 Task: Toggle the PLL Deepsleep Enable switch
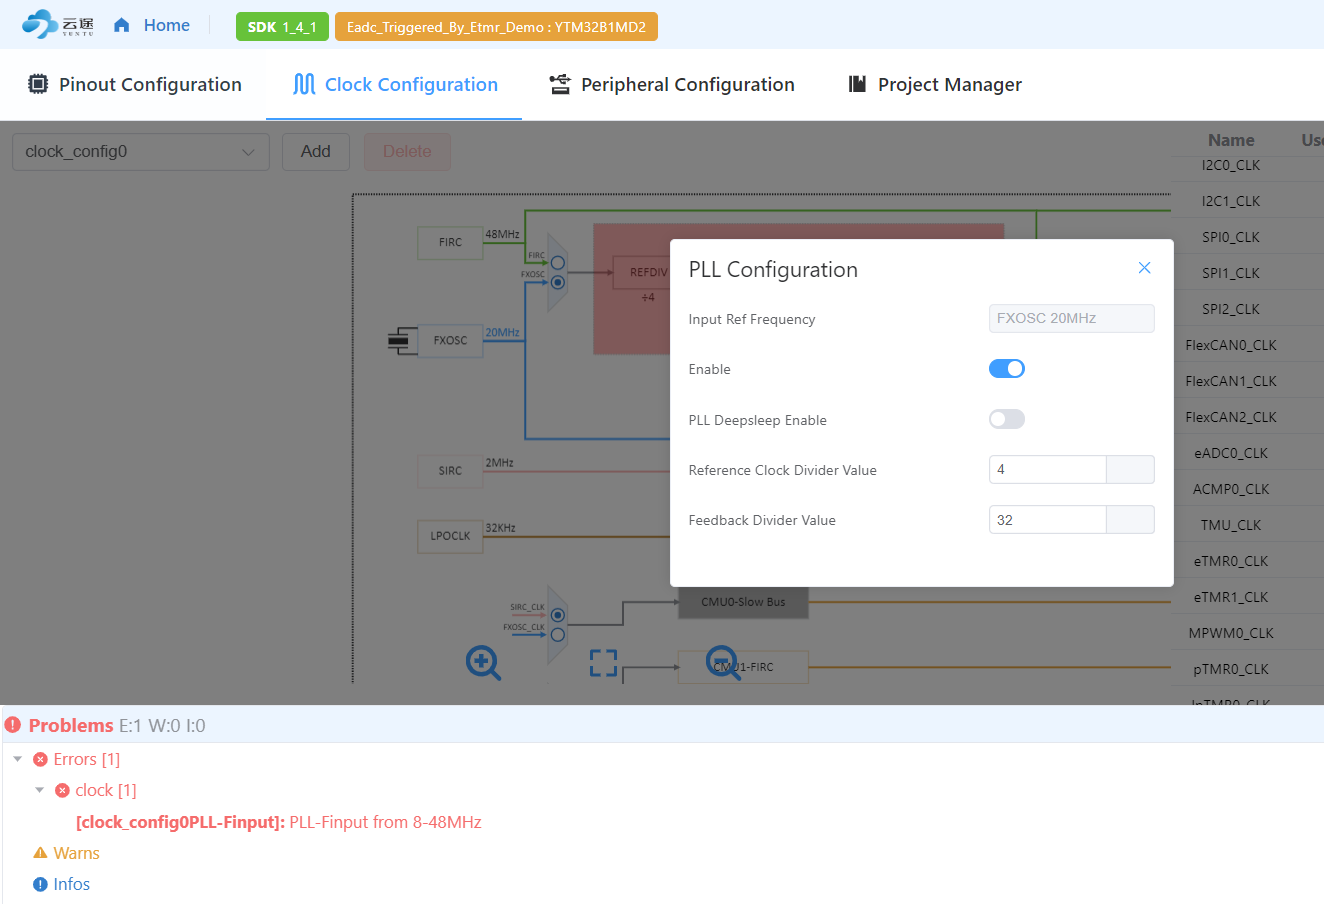coord(1007,419)
